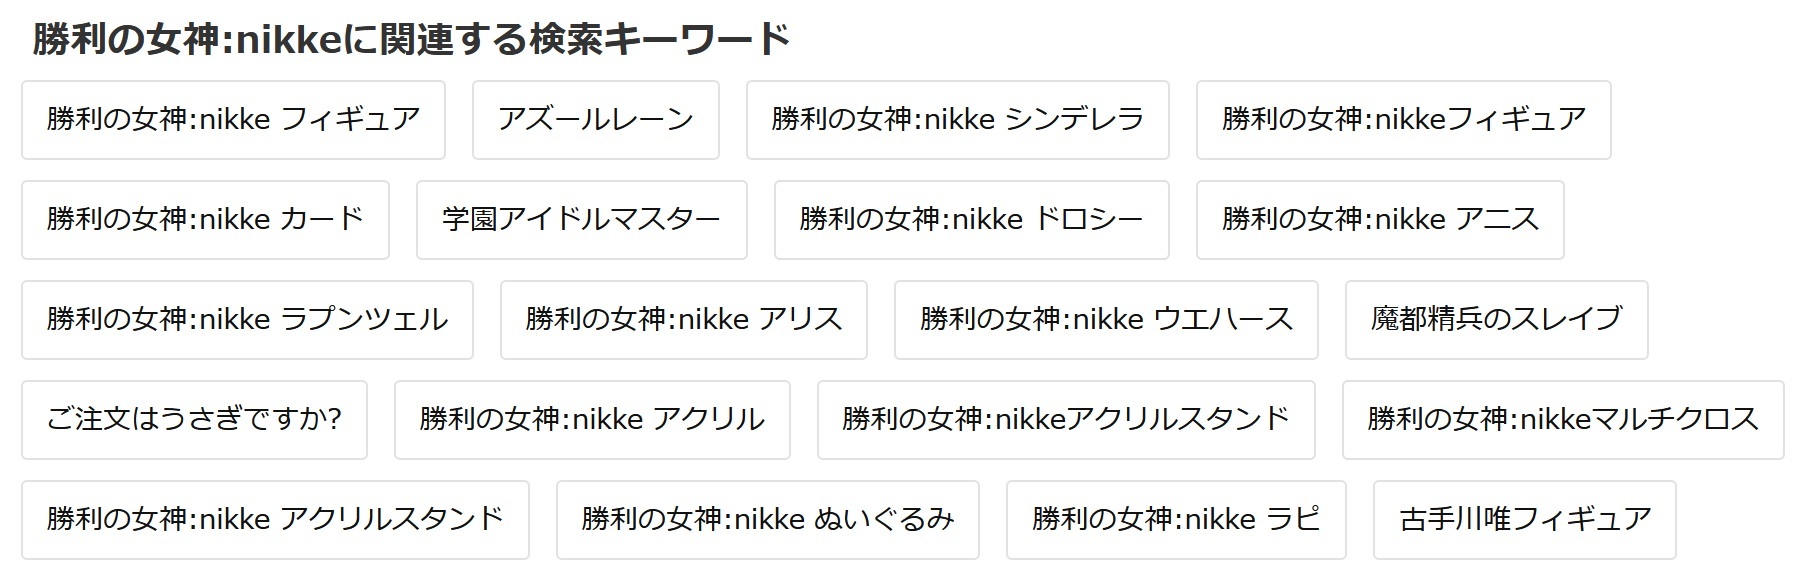The height and width of the screenshot is (586, 1817).
Task: Select 勝利の女神:nikke シンデレラ keyword
Action: coord(957,120)
